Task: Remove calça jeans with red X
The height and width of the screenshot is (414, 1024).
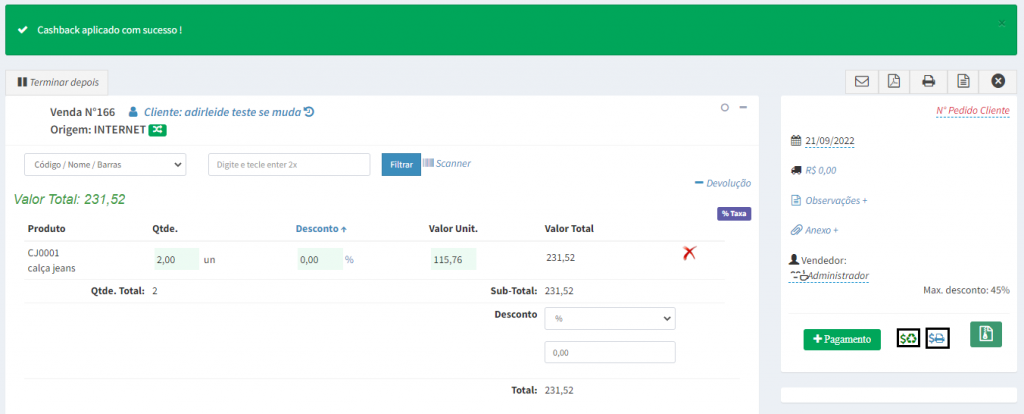Action: pyautogui.click(x=688, y=254)
